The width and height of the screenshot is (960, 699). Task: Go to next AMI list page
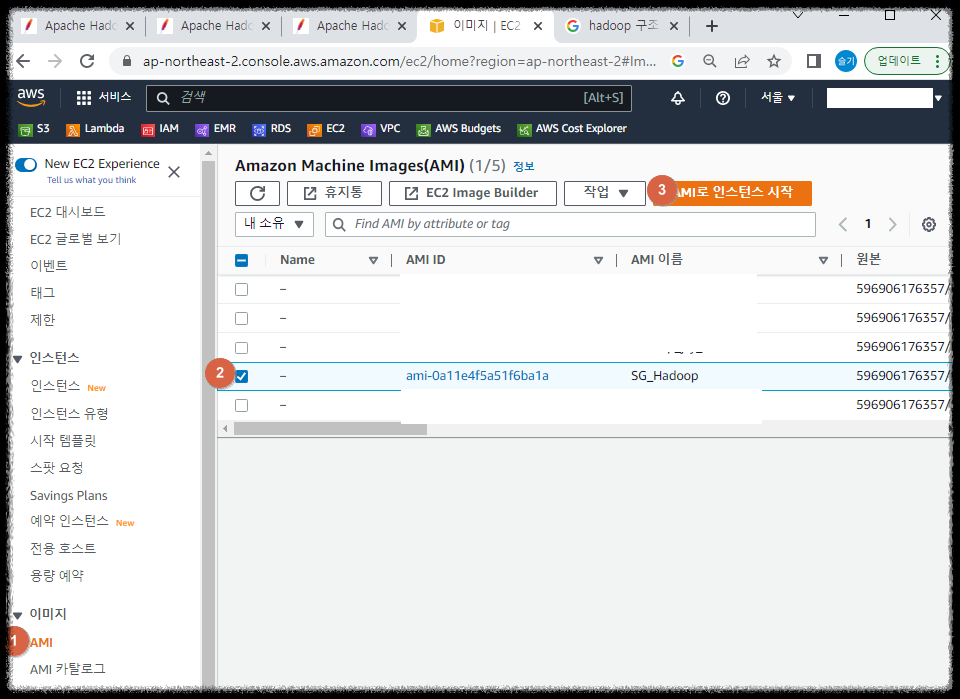coord(893,225)
